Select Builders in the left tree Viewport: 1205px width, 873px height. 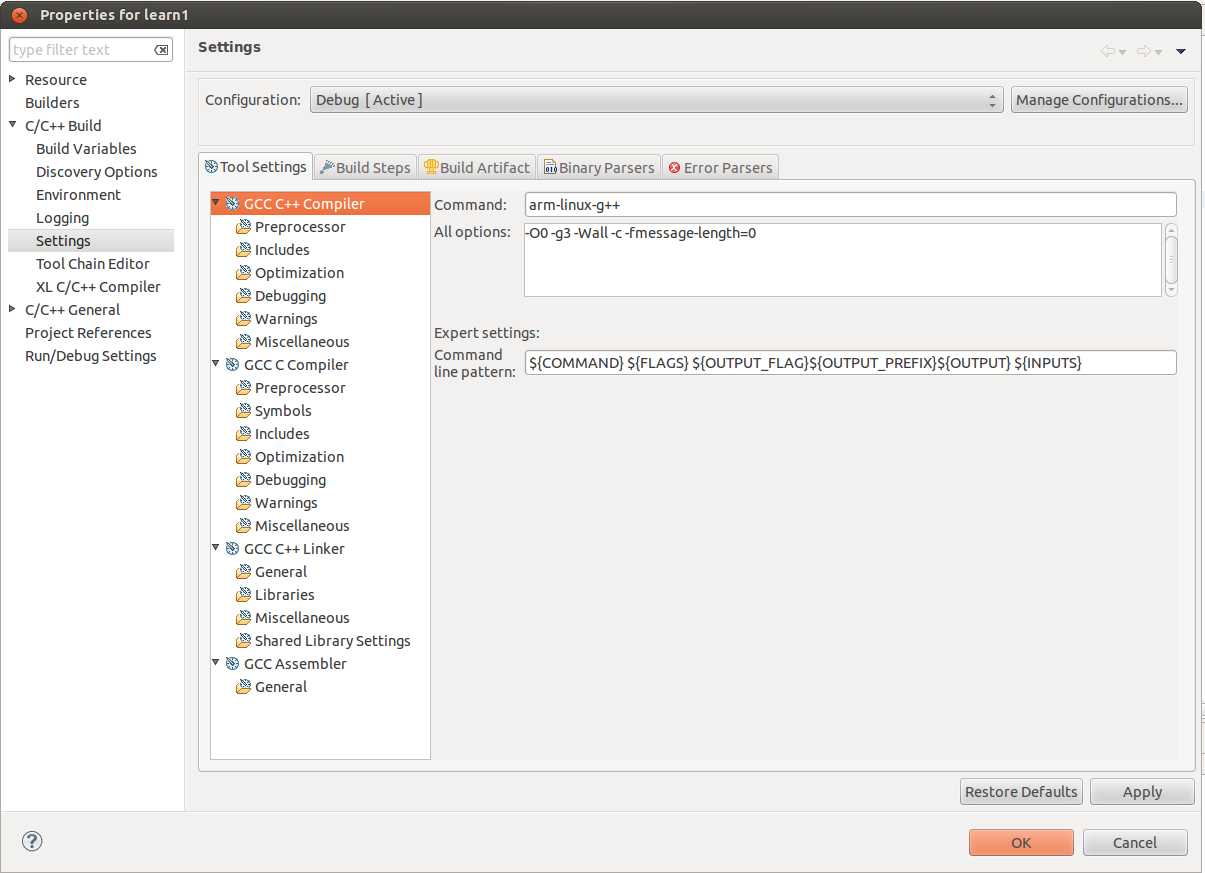click(52, 103)
